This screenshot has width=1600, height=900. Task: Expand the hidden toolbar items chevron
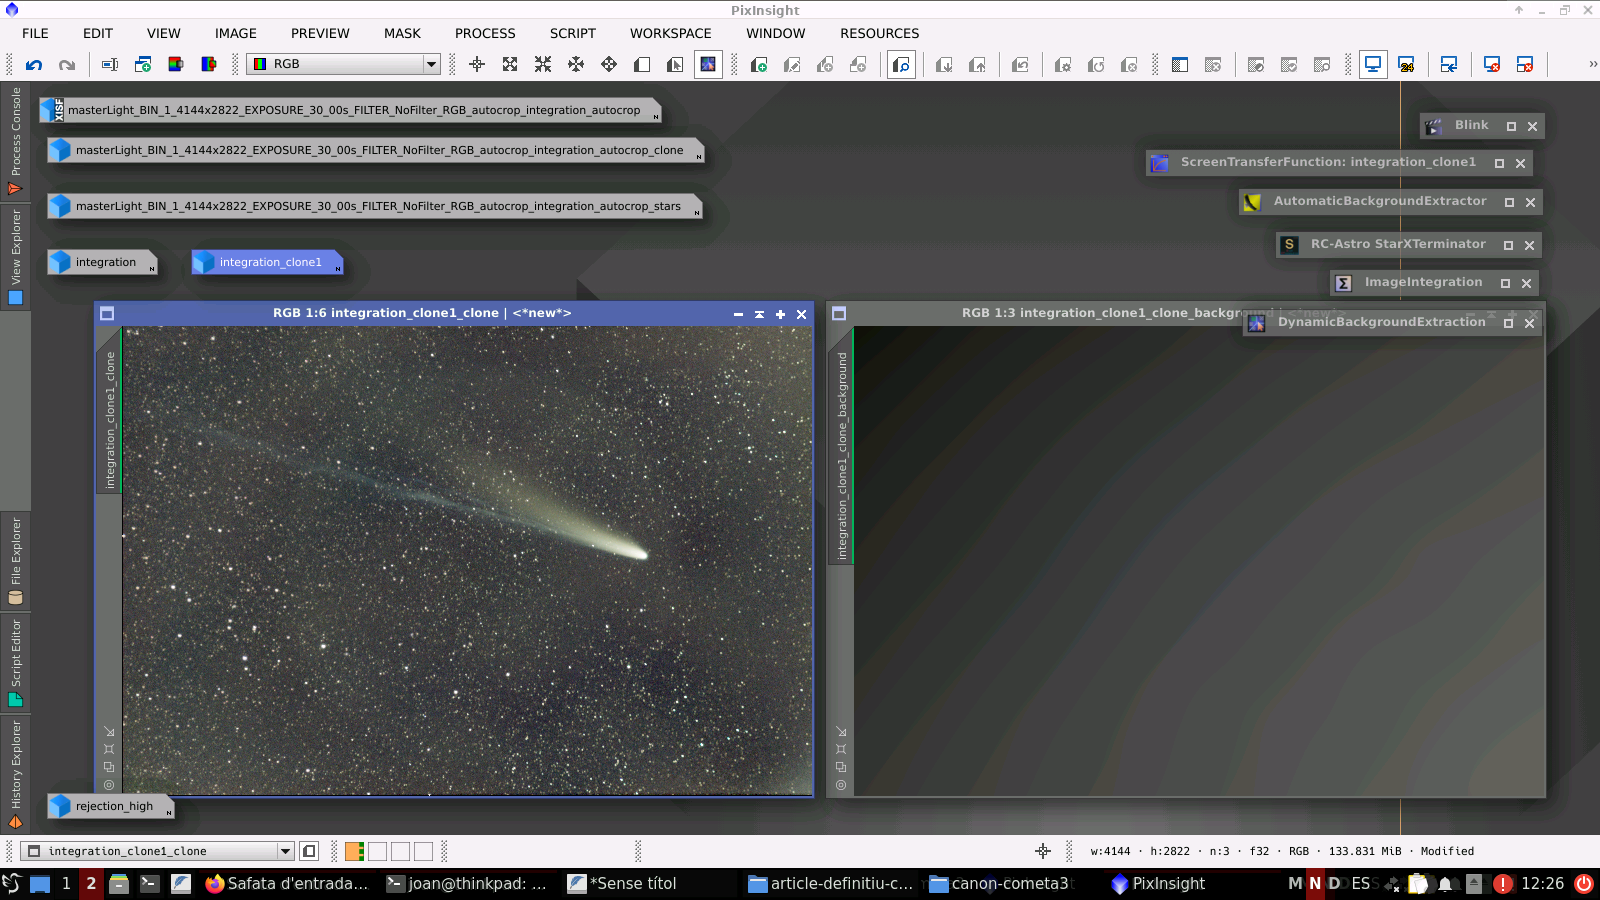(1592, 64)
